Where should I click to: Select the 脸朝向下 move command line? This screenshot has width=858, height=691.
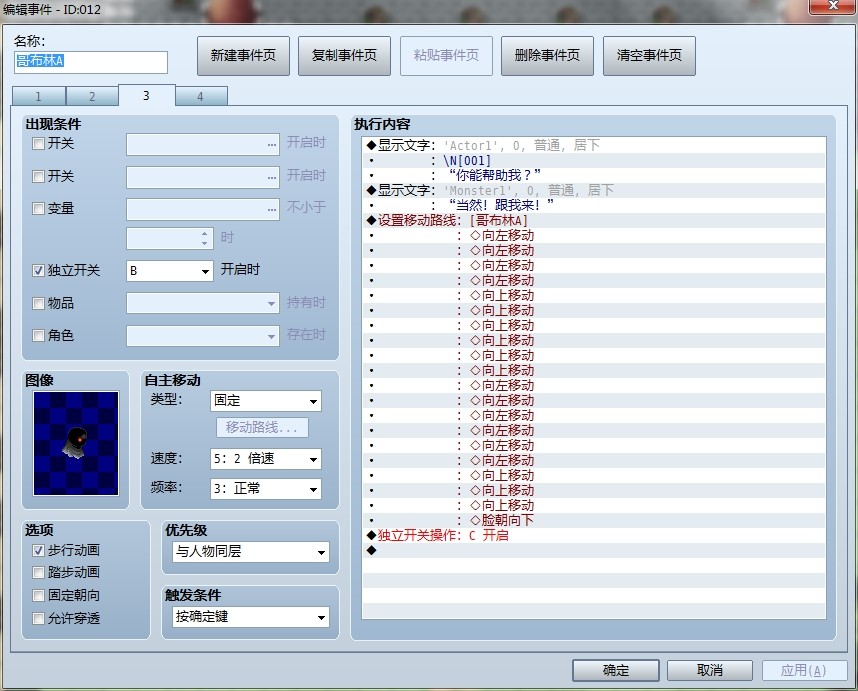594,520
